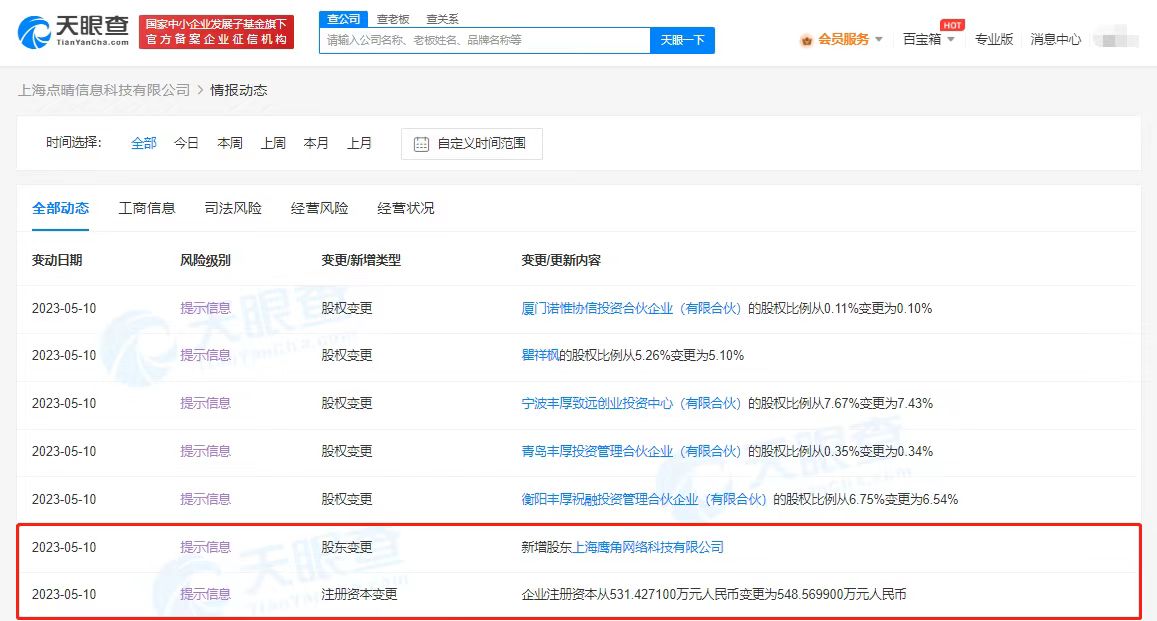This screenshot has height=621, width=1157.
Task: Click the 变更/新增类型 column header
Action: [x=361, y=260]
